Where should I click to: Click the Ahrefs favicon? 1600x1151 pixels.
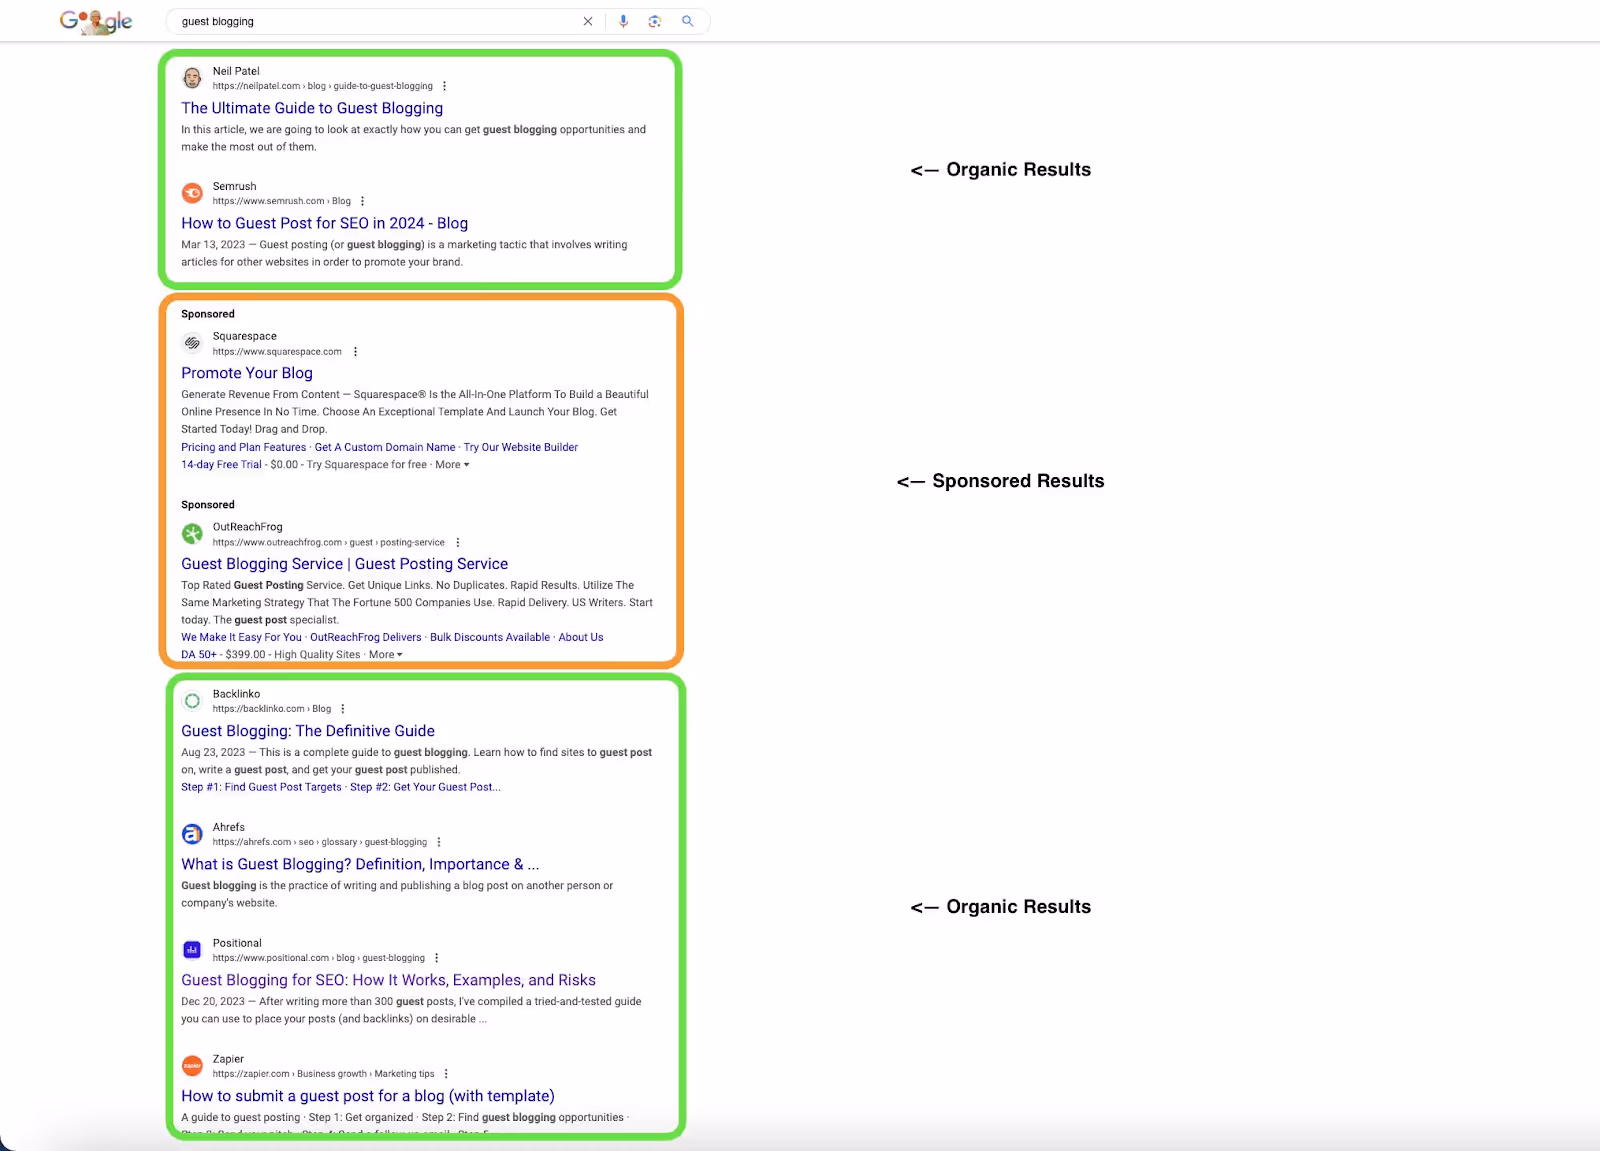point(192,834)
